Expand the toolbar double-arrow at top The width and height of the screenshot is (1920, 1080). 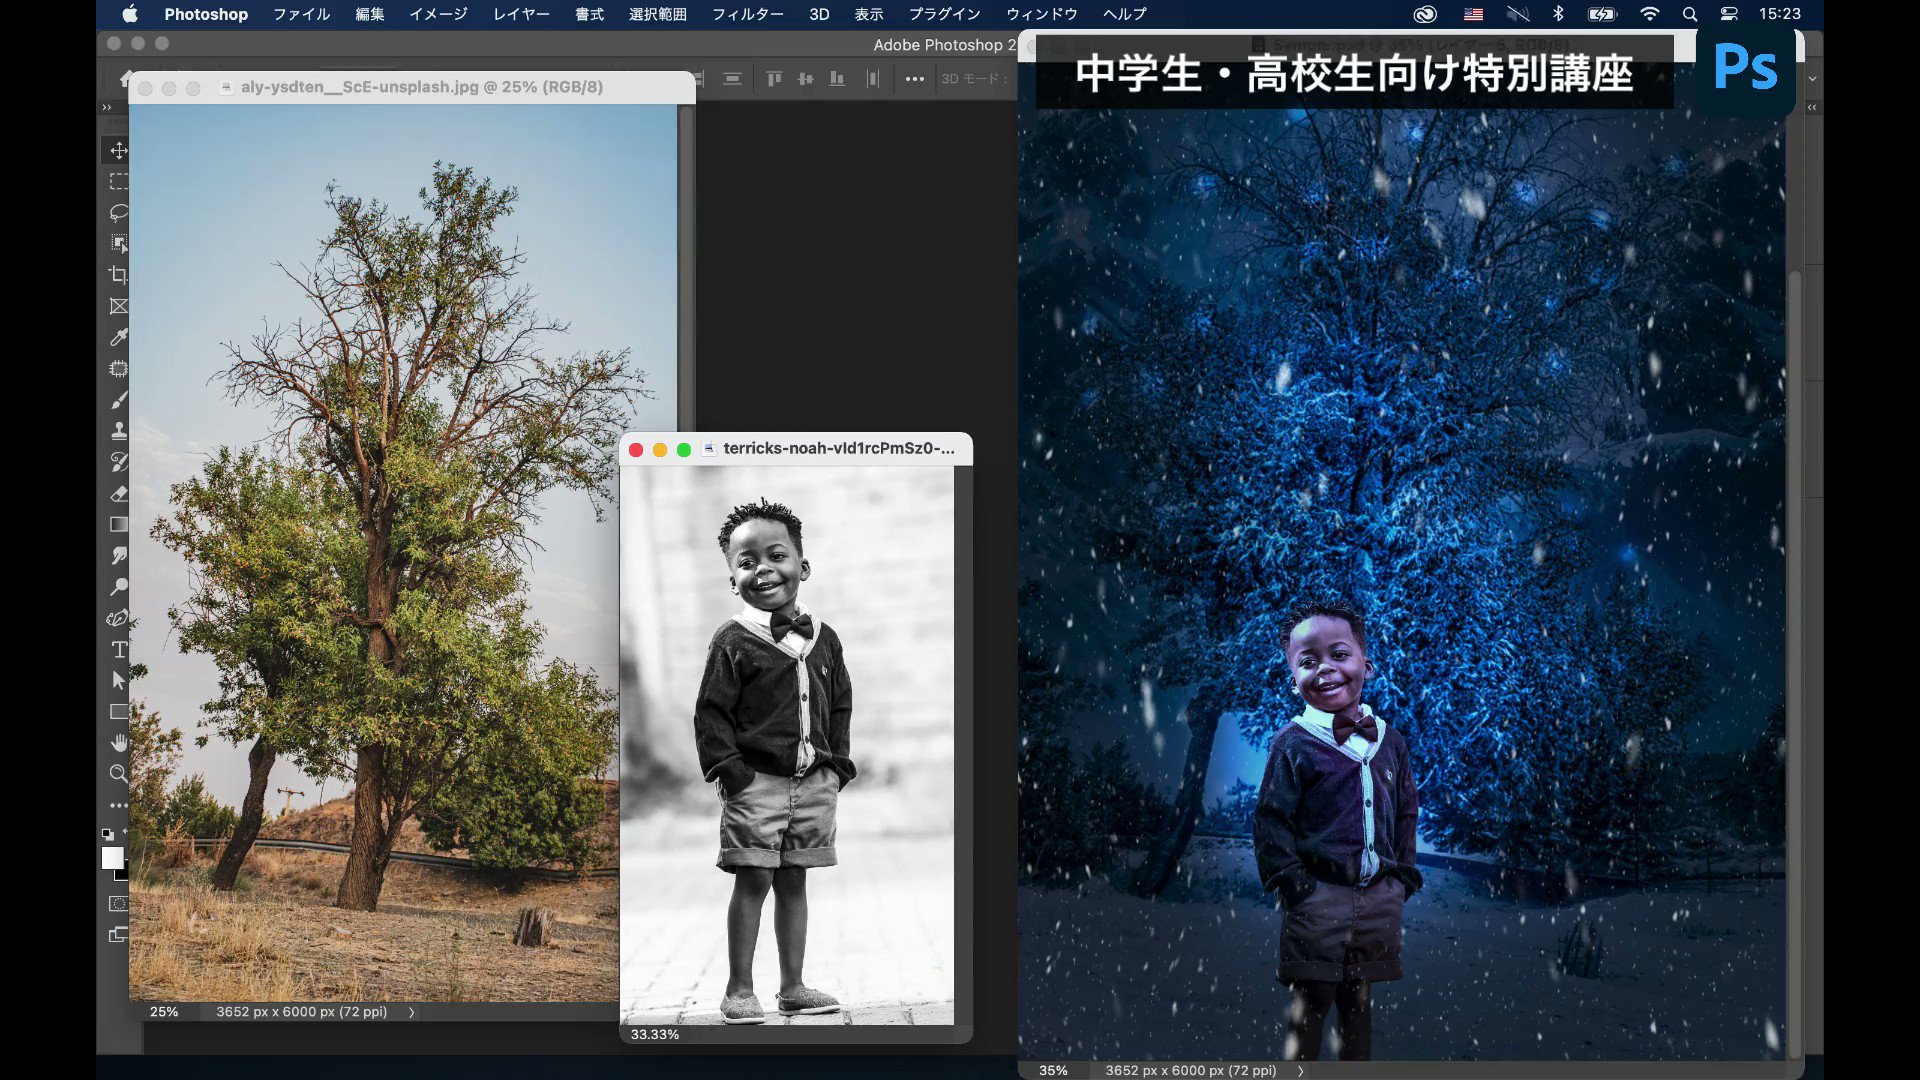(x=107, y=107)
